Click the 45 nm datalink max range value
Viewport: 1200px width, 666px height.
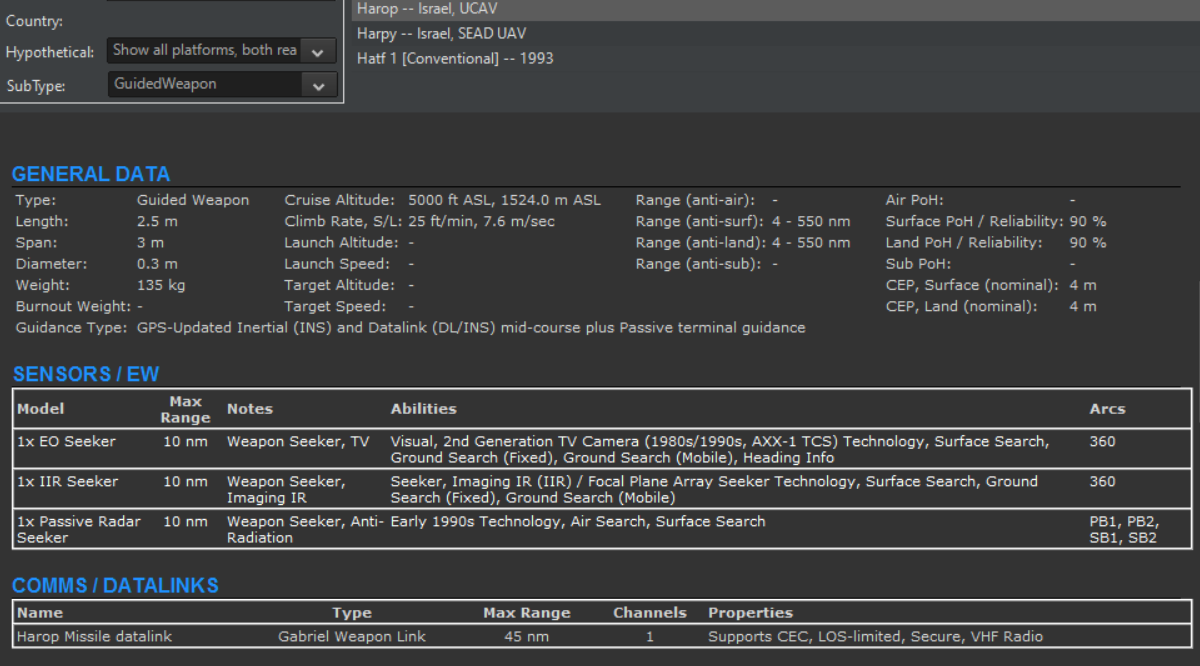526,636
